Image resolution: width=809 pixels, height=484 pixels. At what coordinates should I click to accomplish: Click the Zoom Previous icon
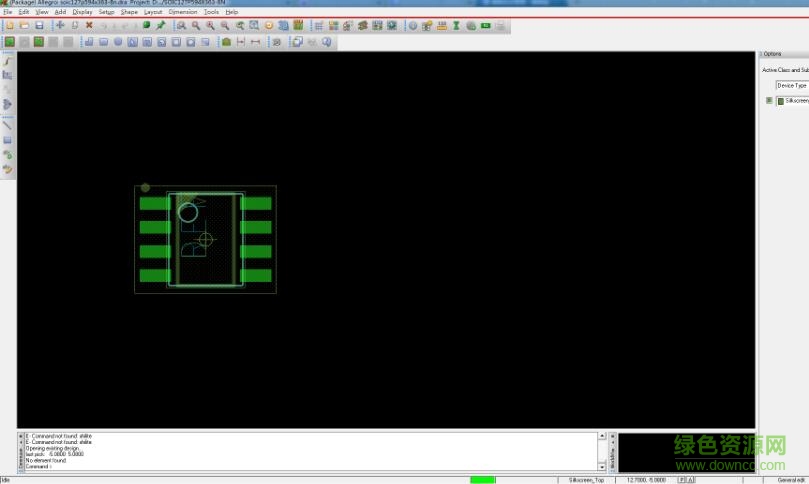coord(240,25)
